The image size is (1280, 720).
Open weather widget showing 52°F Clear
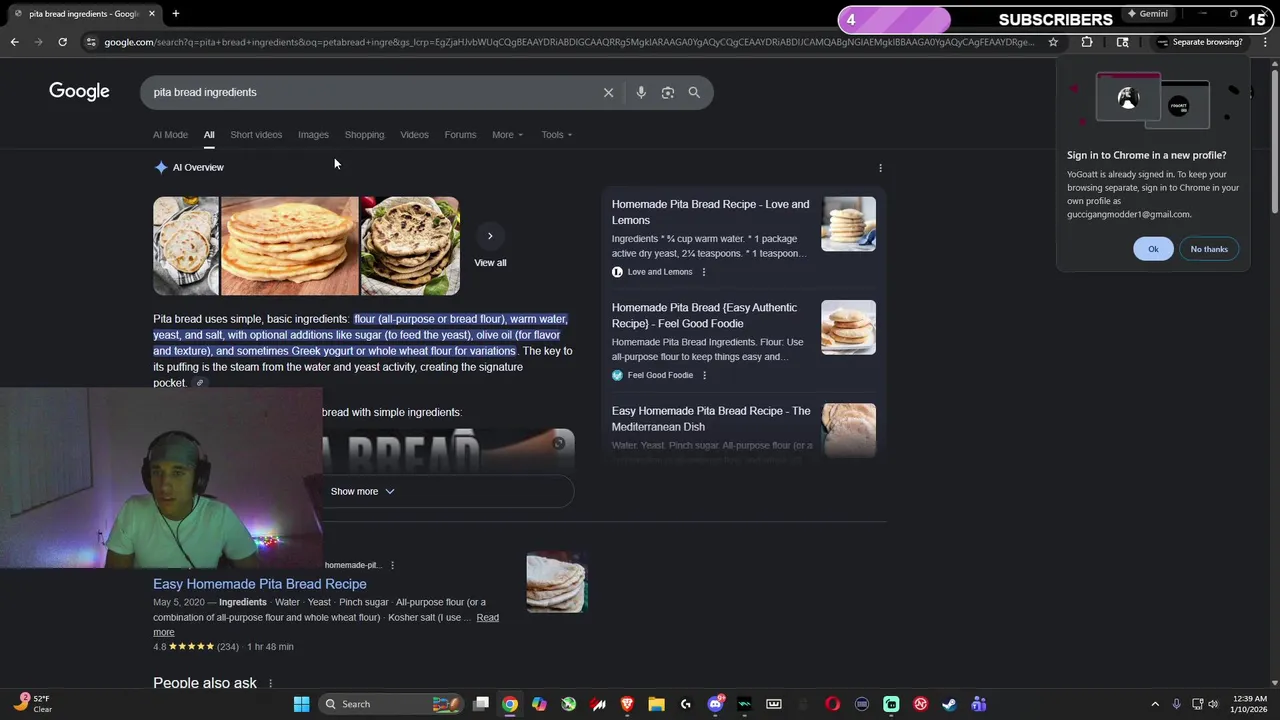(33, 704)
